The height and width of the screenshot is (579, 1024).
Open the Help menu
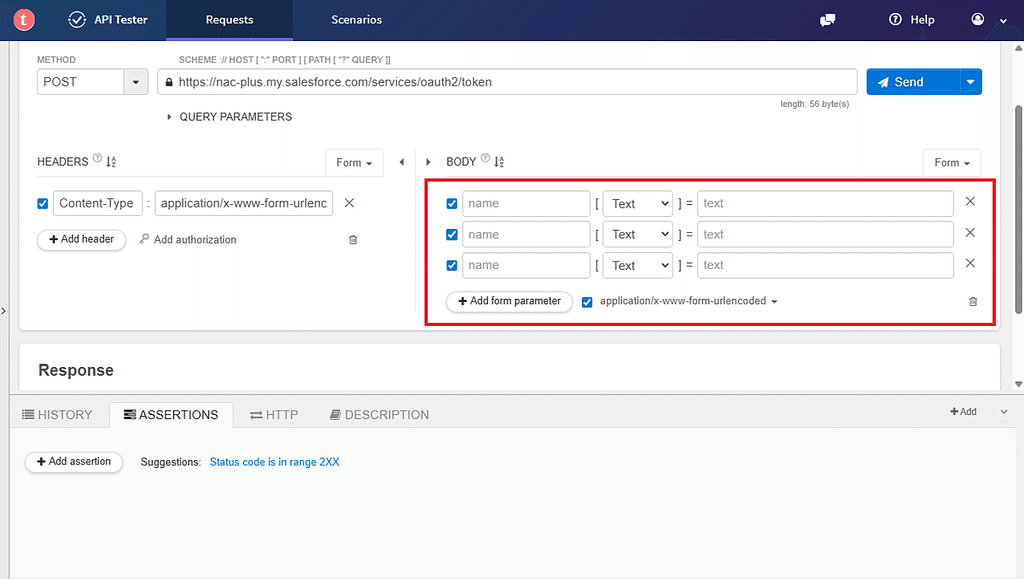(912, 20)
